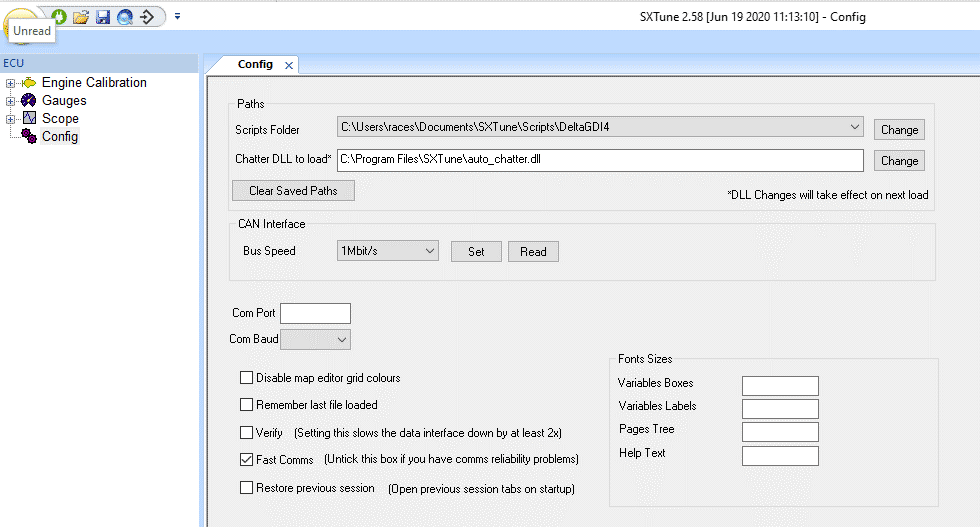
Task: Select the Engine Calibration engine icon
Action: [x=28, y=83]
